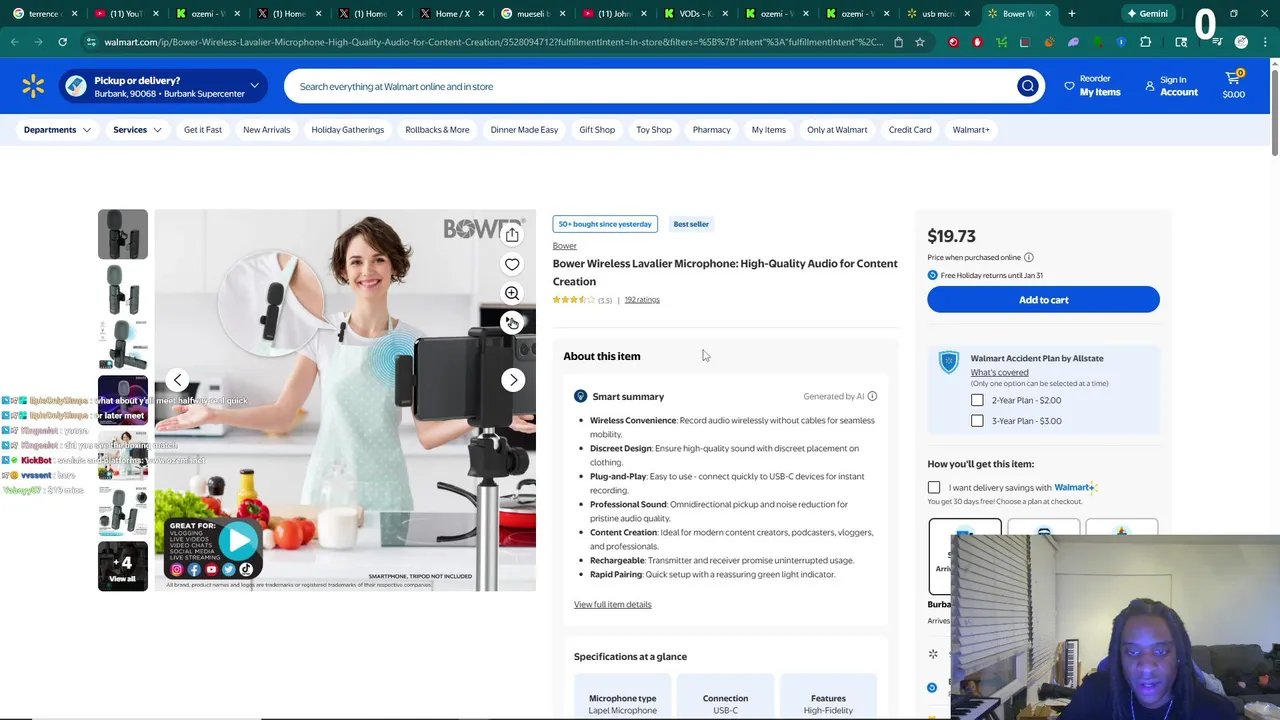
Task: Open Toy Shop navigation link
Action: pos(654,130)
